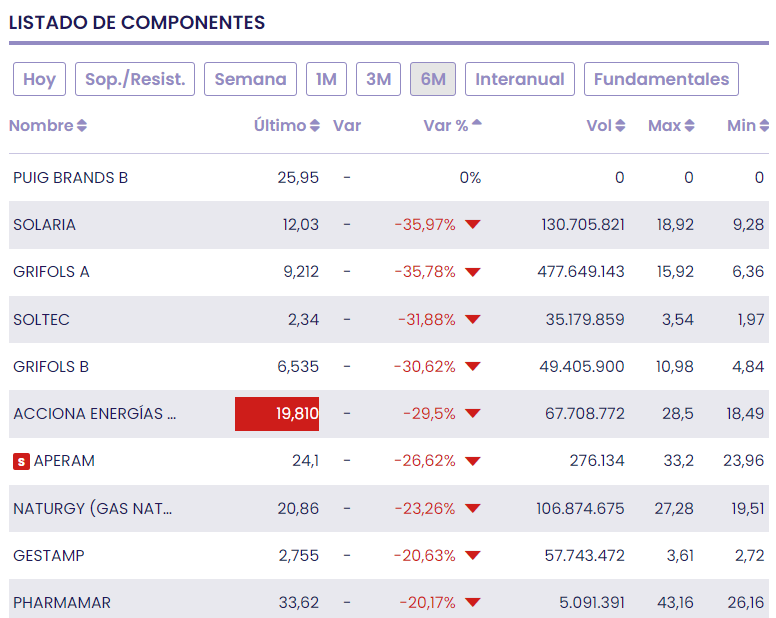The height and width of the screenshot is (618, 776).
Task: Click the ascending sort arrow on Var %
Action: (x=477, y=124)
